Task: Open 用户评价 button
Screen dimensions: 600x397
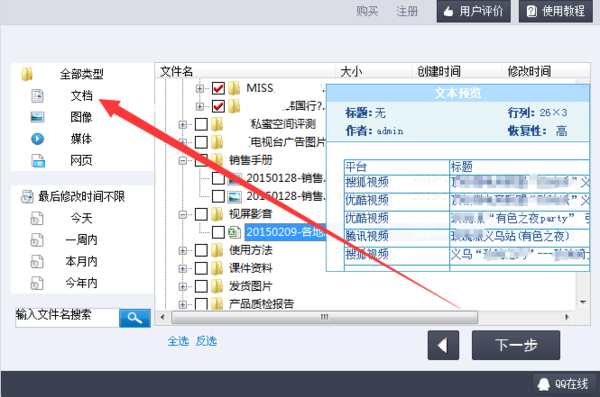Action: 474,11
